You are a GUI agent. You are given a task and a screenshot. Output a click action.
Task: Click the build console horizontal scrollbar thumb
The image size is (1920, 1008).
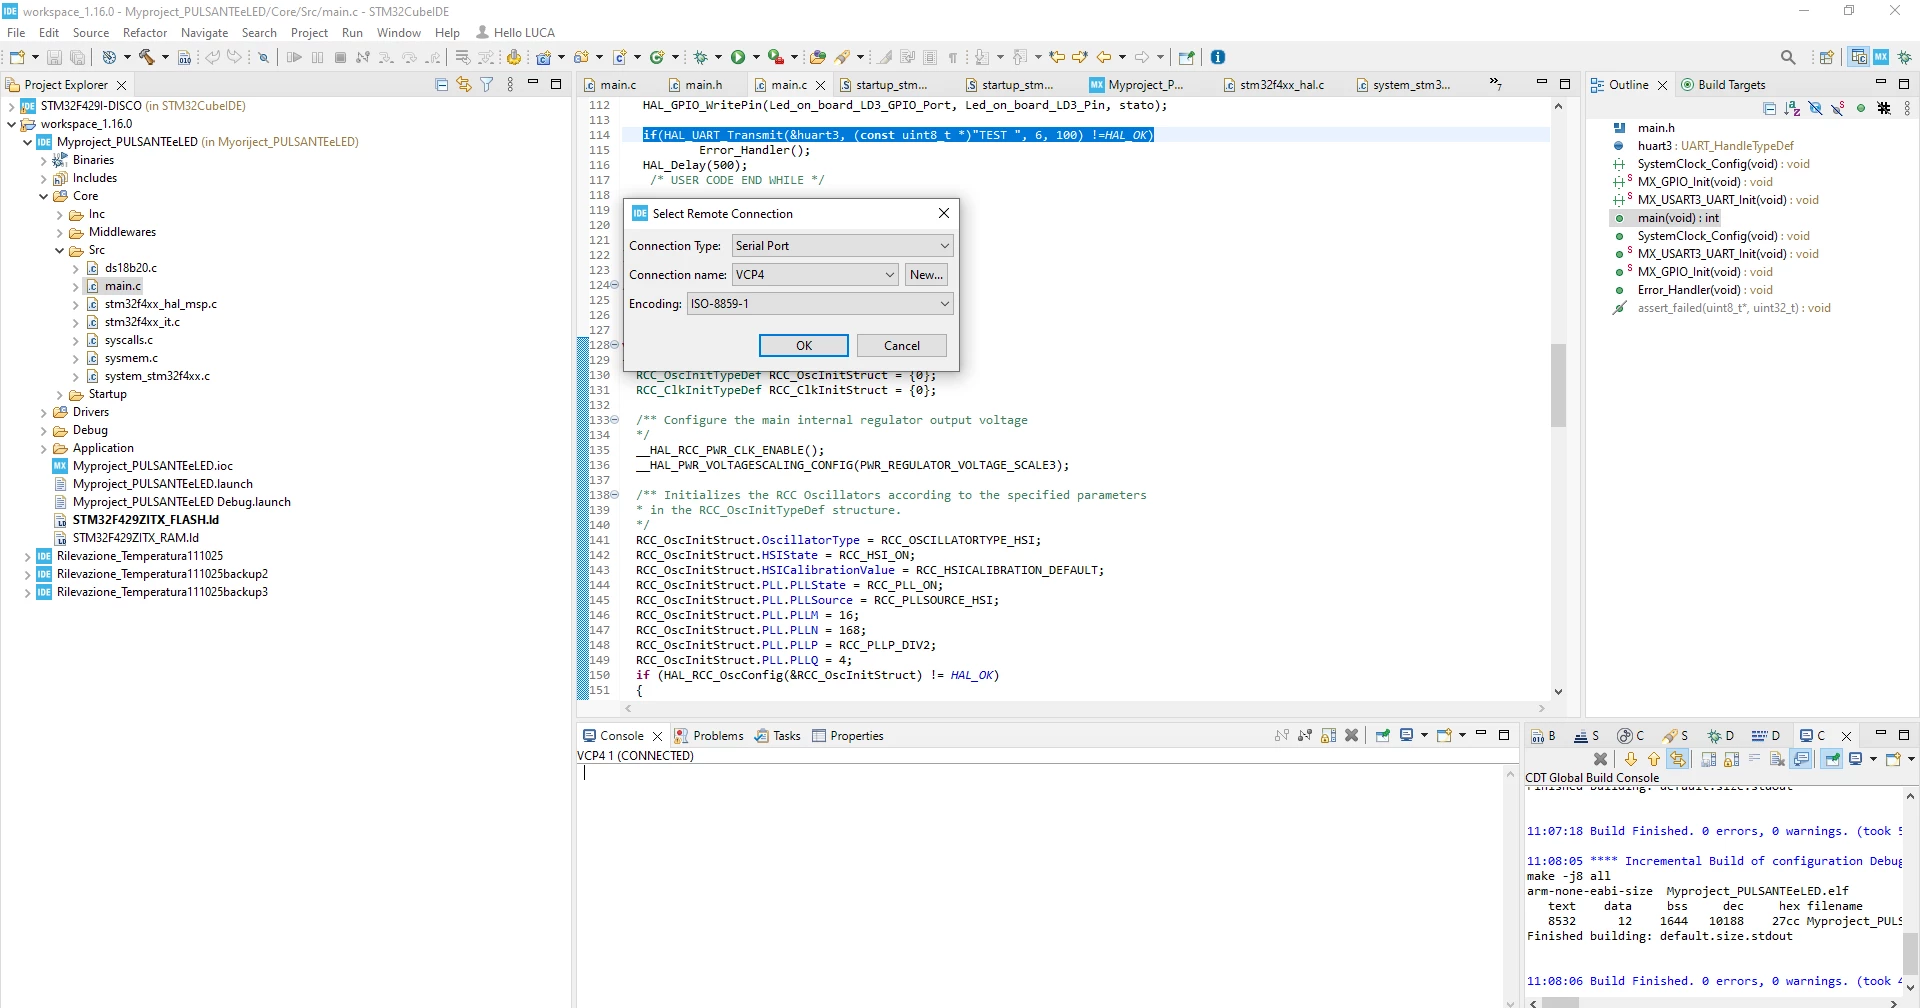coord(1561,1001)
